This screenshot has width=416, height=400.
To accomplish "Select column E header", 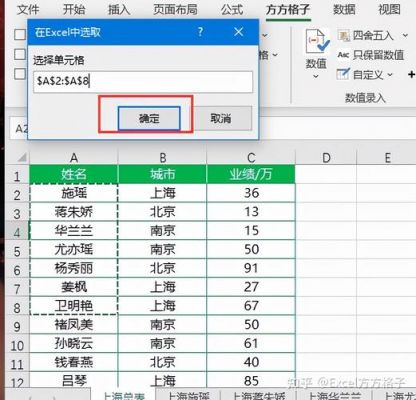I will click(387, 157).
